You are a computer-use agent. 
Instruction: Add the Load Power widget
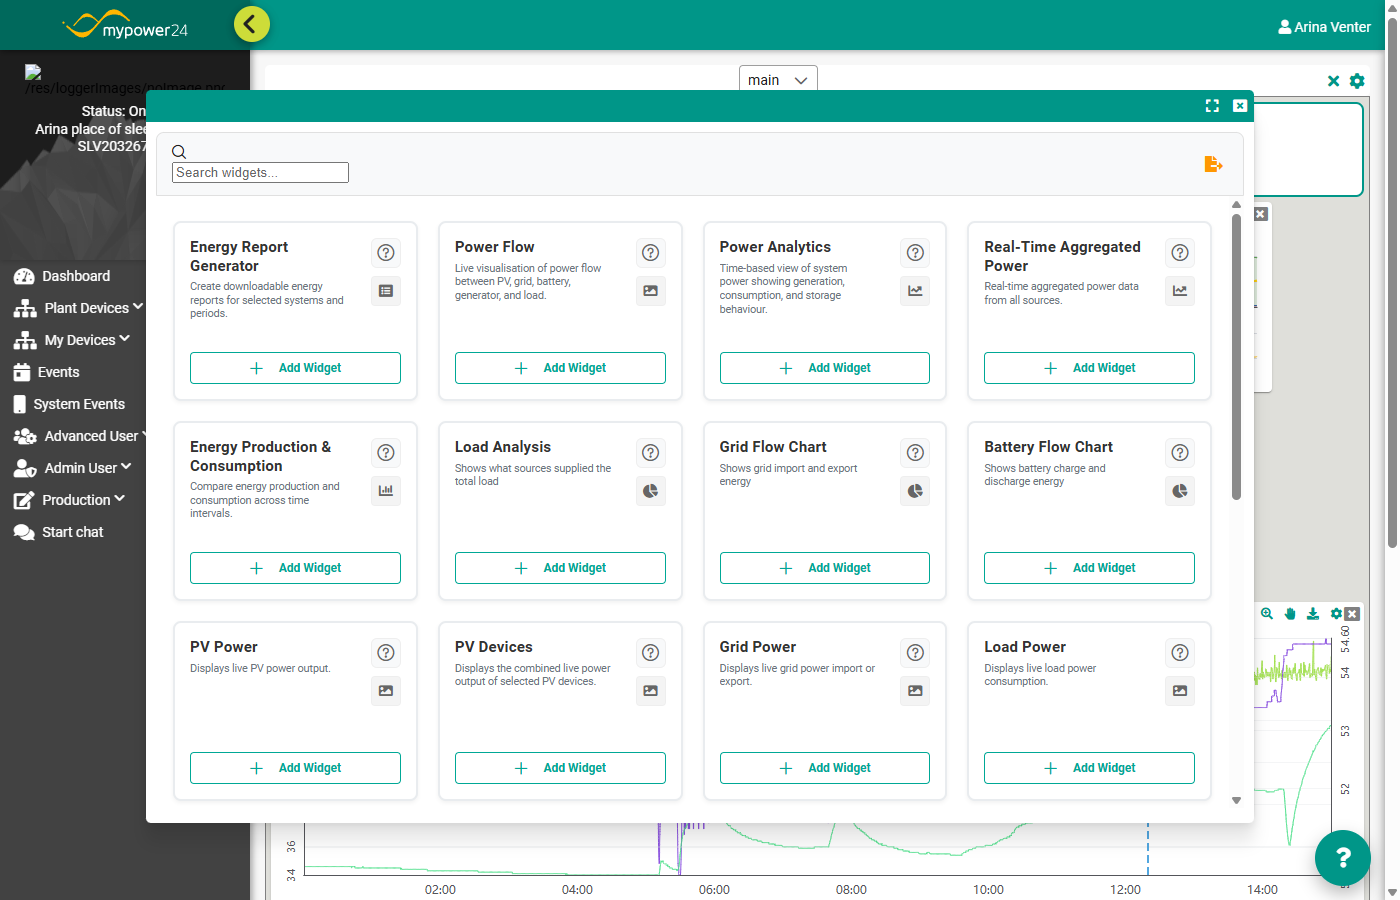pos(1089,768)
